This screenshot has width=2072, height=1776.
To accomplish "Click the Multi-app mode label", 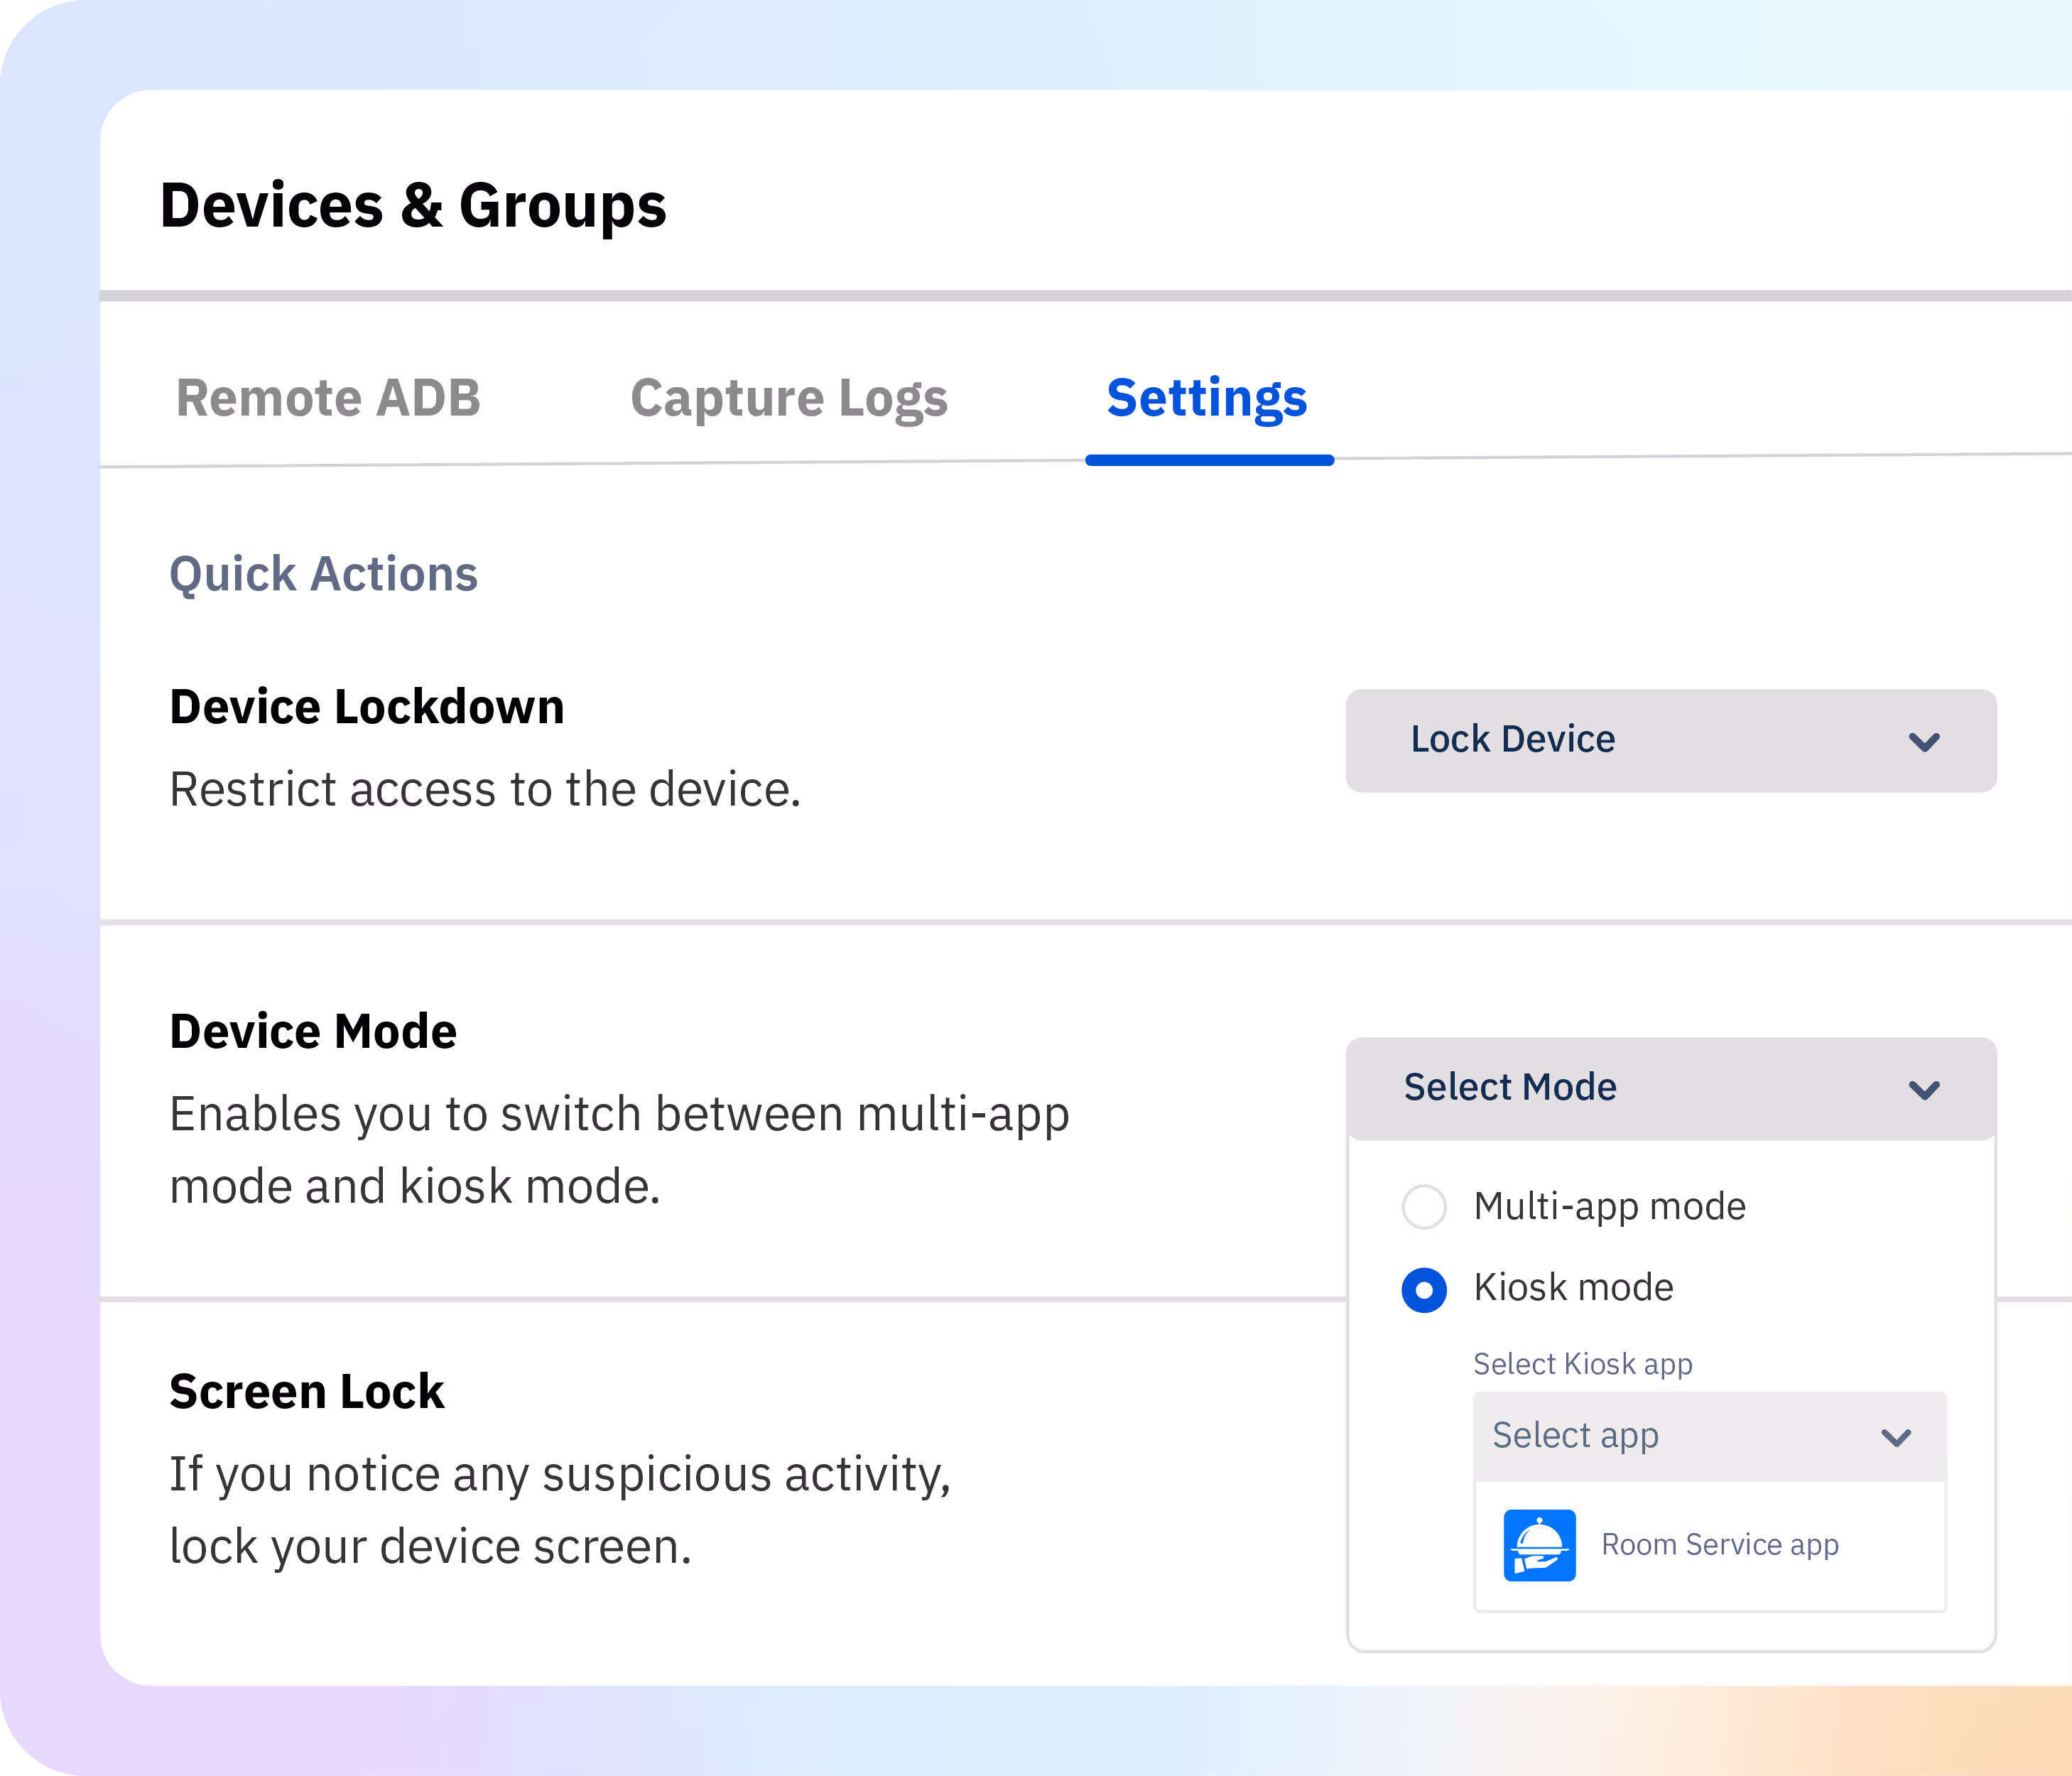I will 1609,1207.
